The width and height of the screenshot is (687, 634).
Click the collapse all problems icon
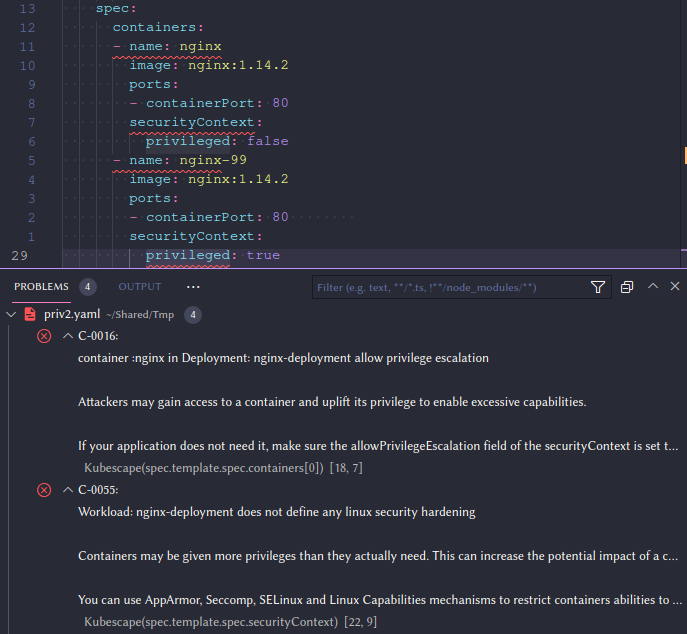627,287
